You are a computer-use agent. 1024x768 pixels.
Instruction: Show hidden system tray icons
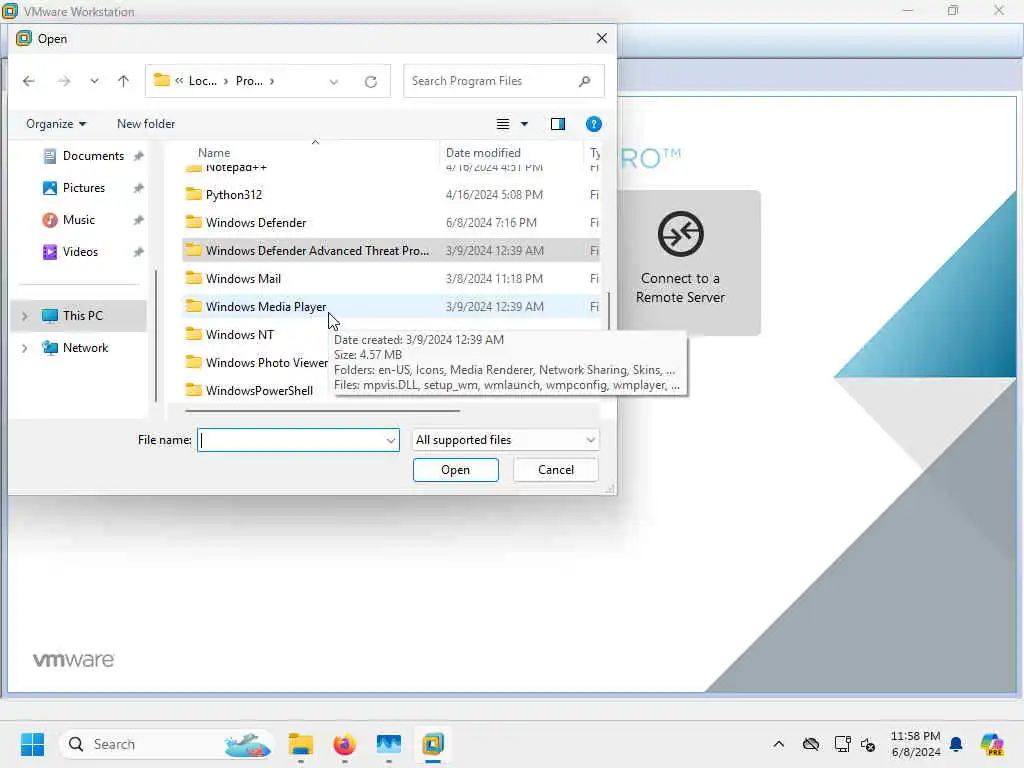[x=778, y=744]
